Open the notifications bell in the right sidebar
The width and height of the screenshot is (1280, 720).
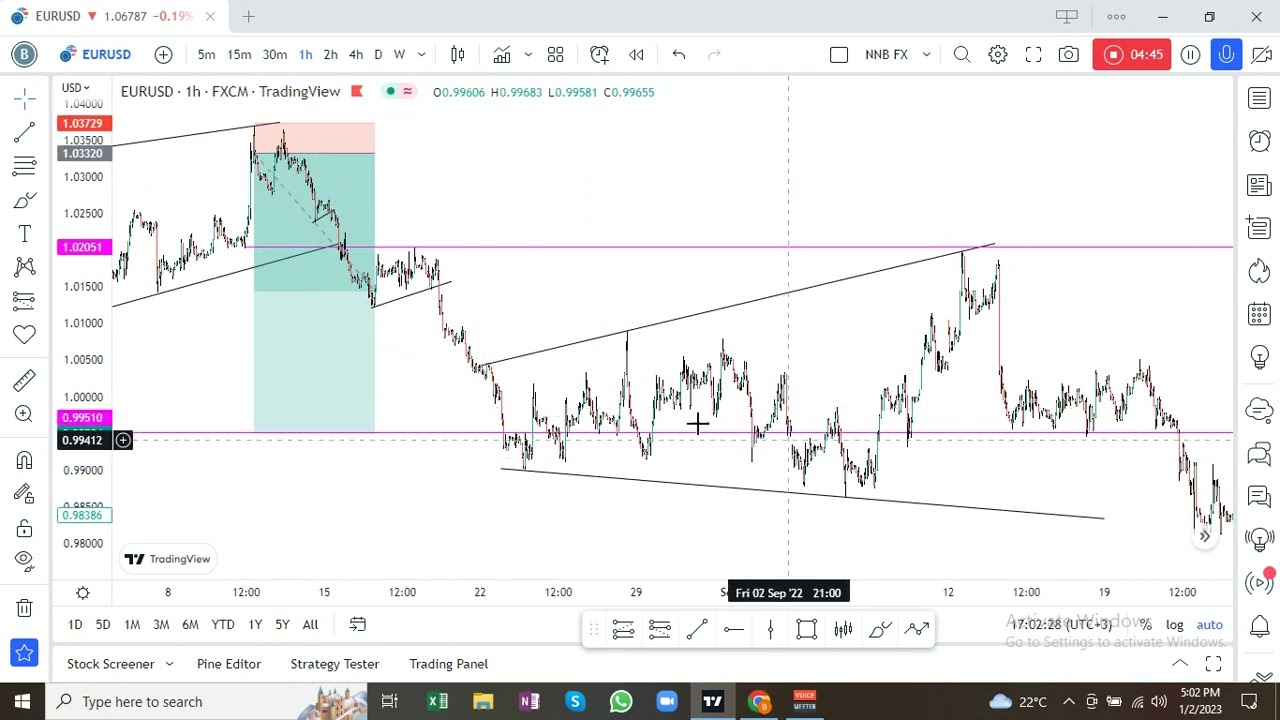pyautogui.click(x=1259, y=626)
